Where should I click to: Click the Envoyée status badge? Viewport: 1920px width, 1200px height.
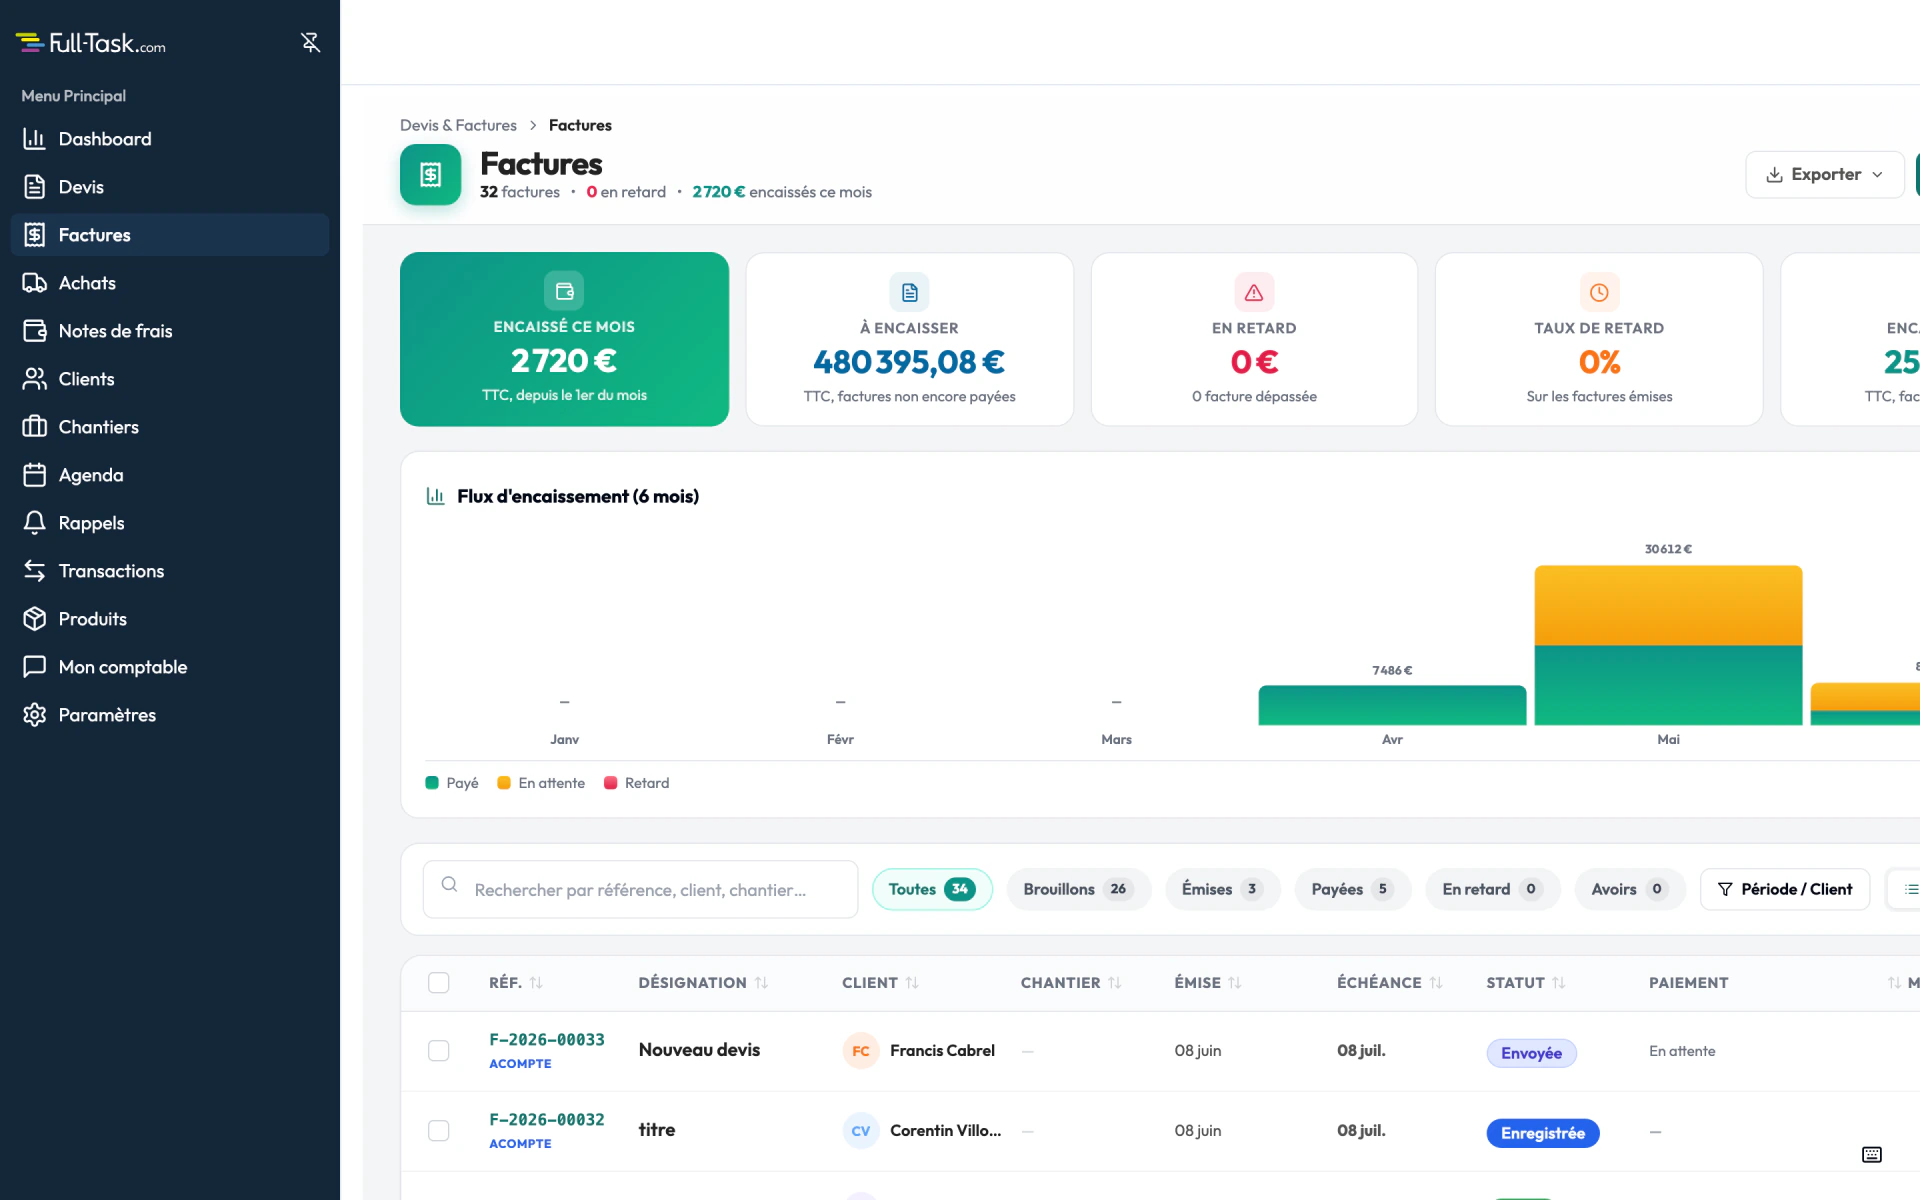1531,1053
